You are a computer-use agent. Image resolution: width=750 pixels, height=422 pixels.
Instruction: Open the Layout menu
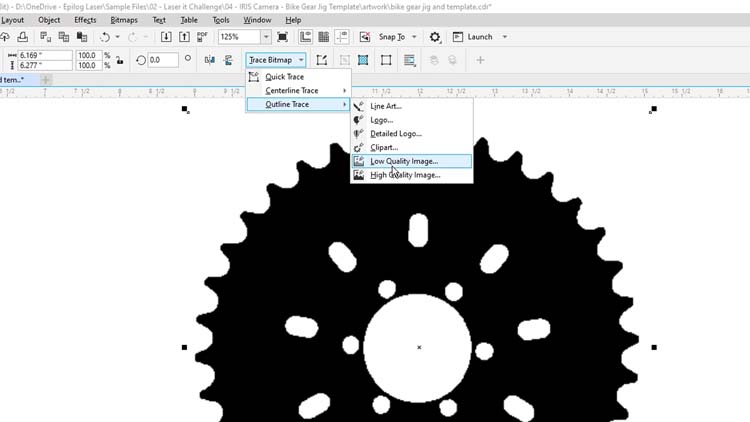pyautogui.click(x=12, y=20)
